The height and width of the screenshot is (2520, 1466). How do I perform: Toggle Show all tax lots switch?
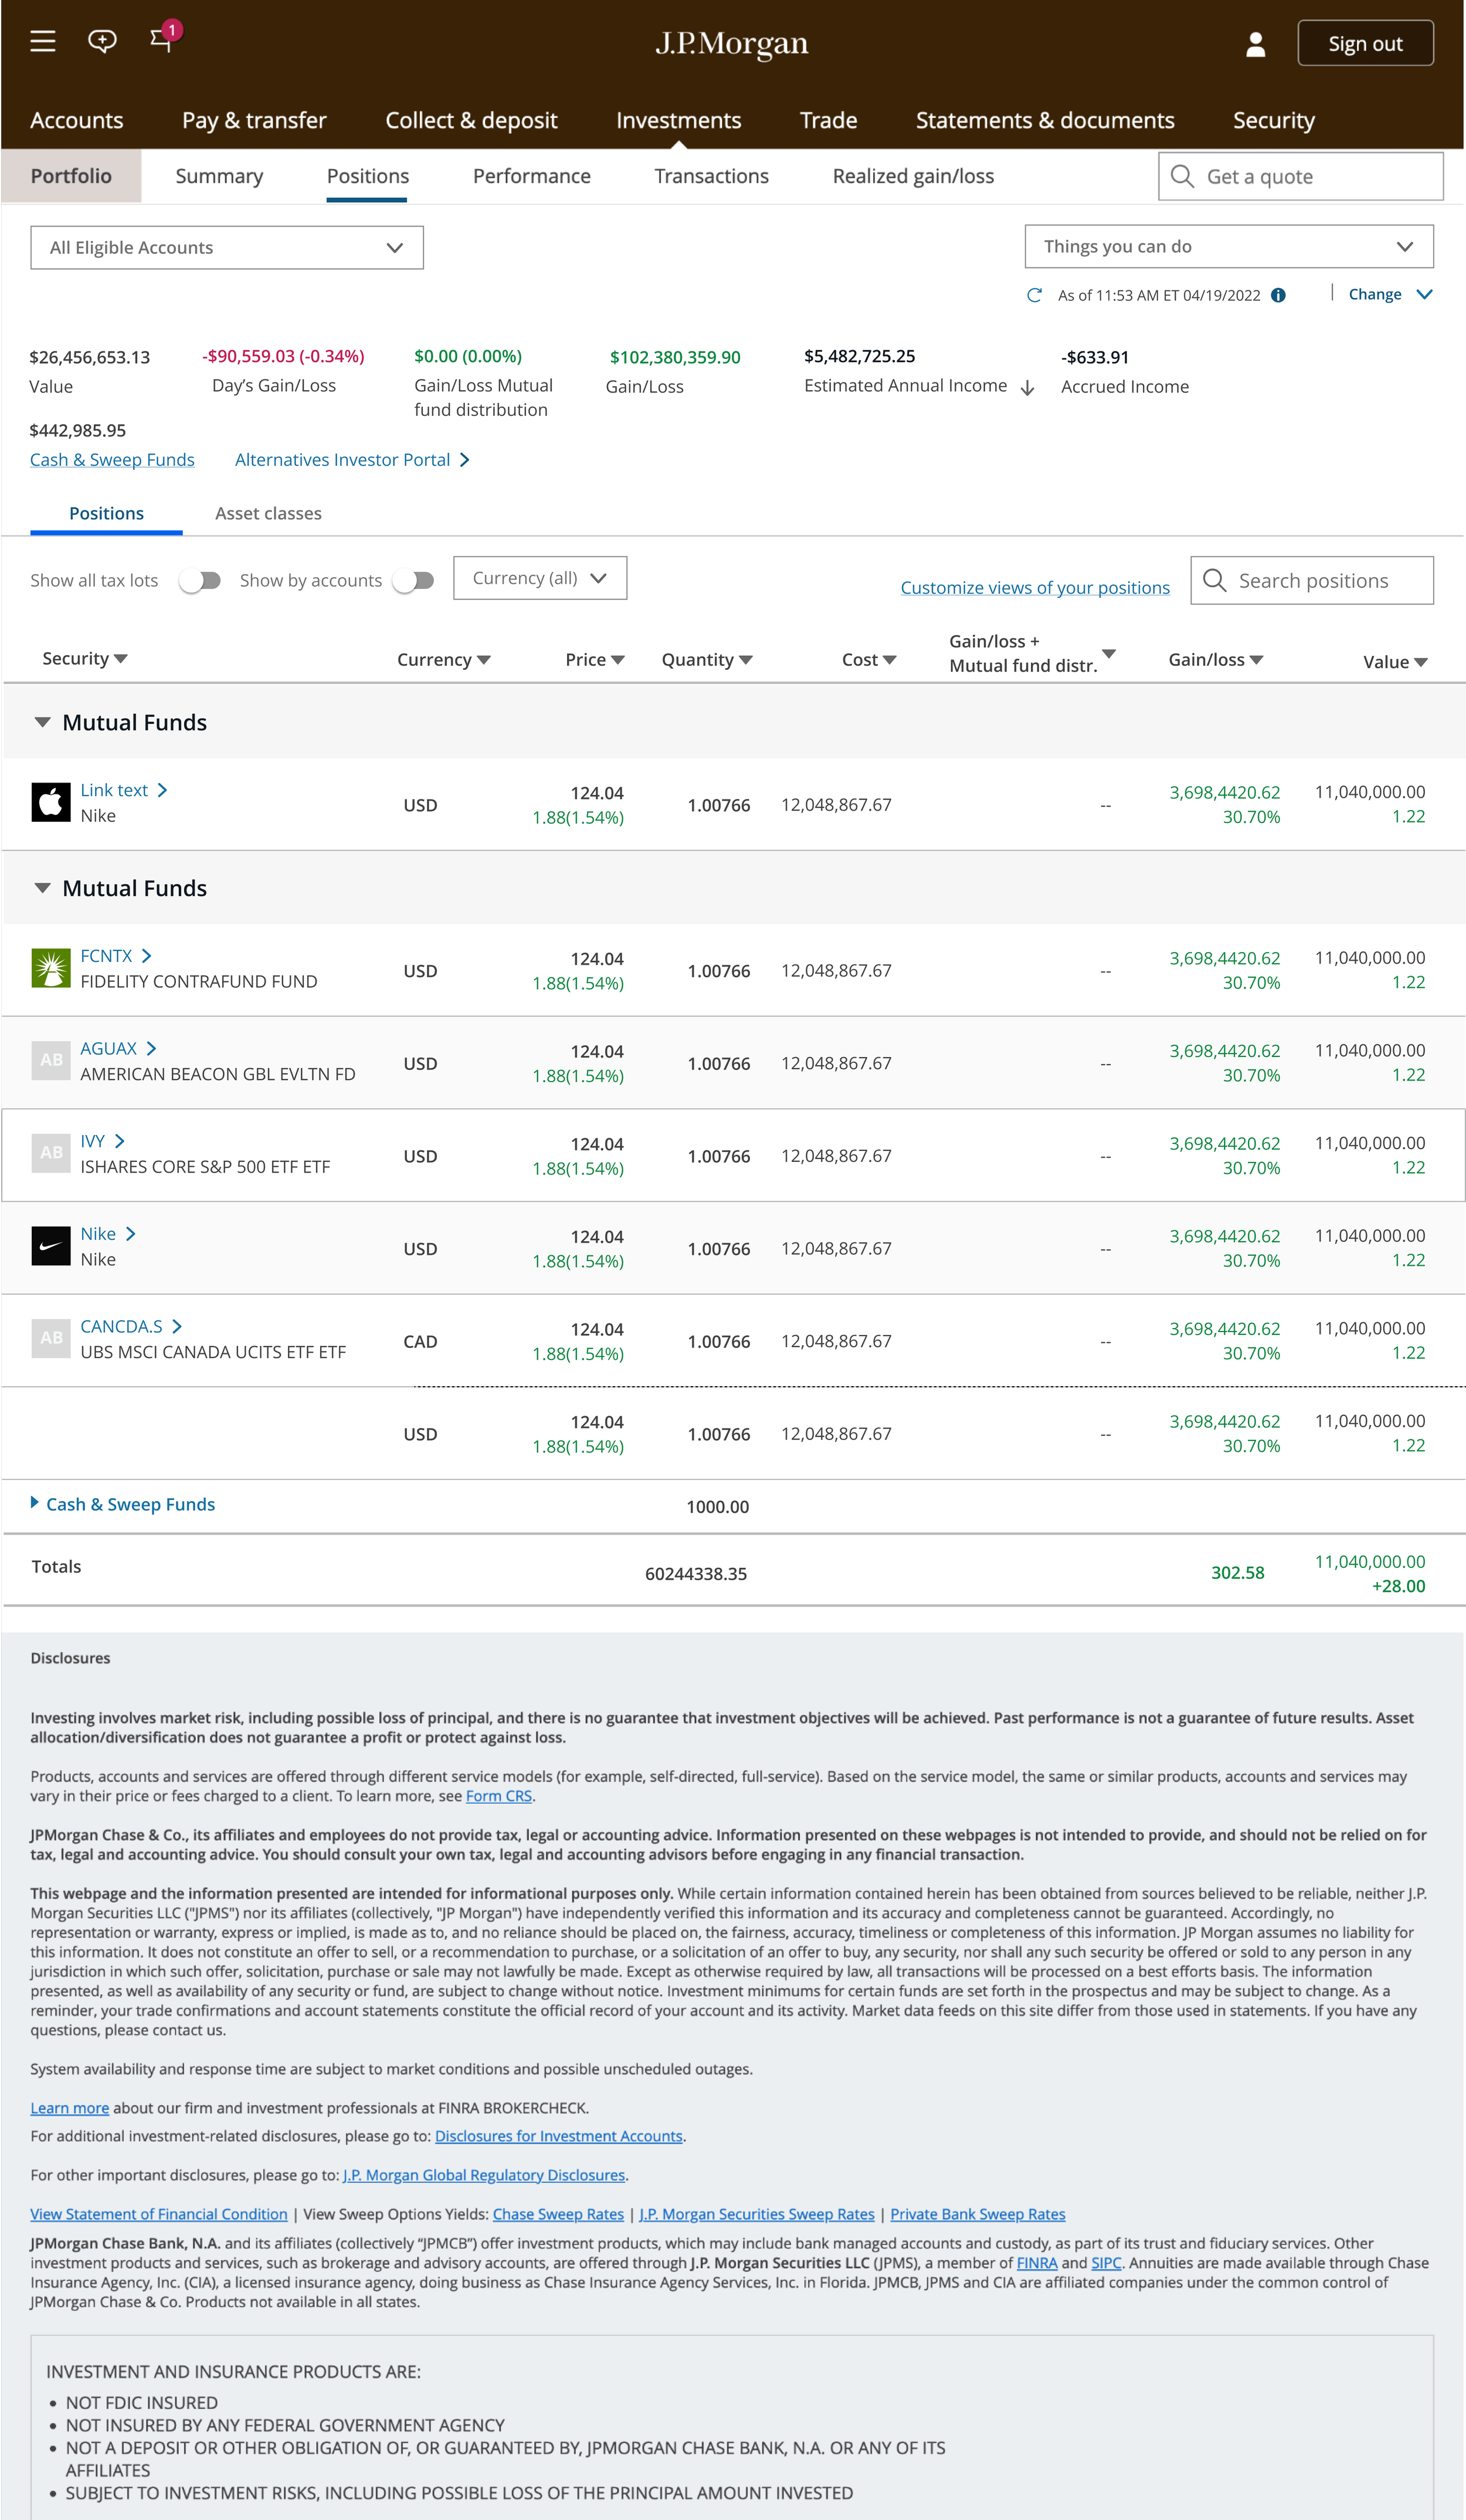[200, 581]
